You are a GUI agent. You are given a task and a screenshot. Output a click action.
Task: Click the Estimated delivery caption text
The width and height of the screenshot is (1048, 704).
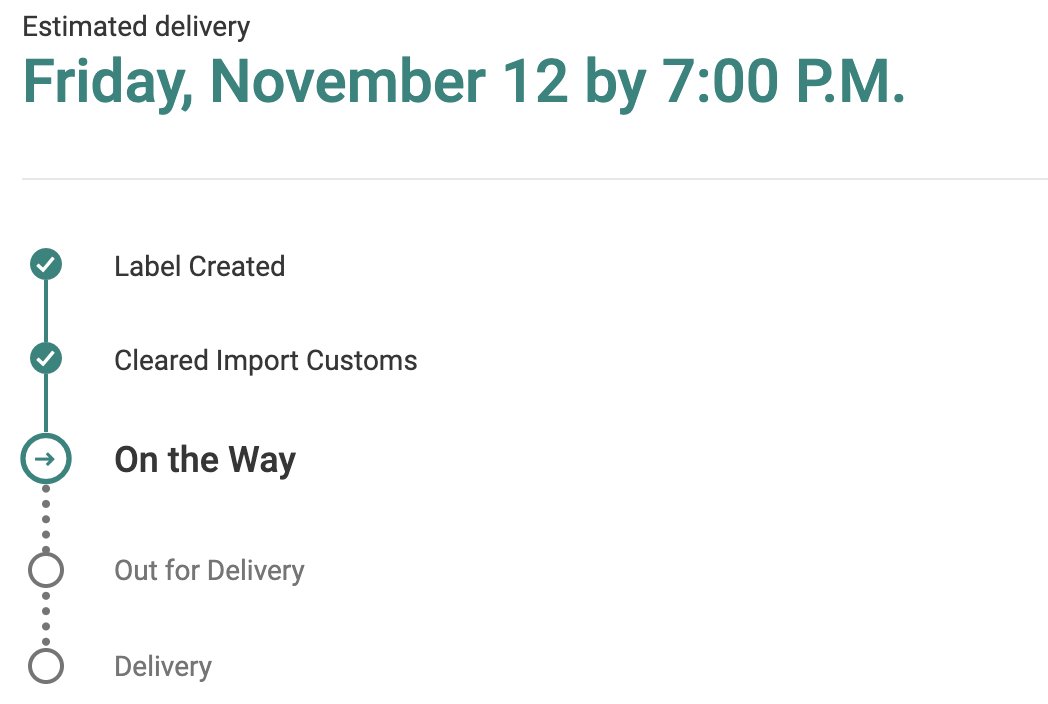click(136, 26)
